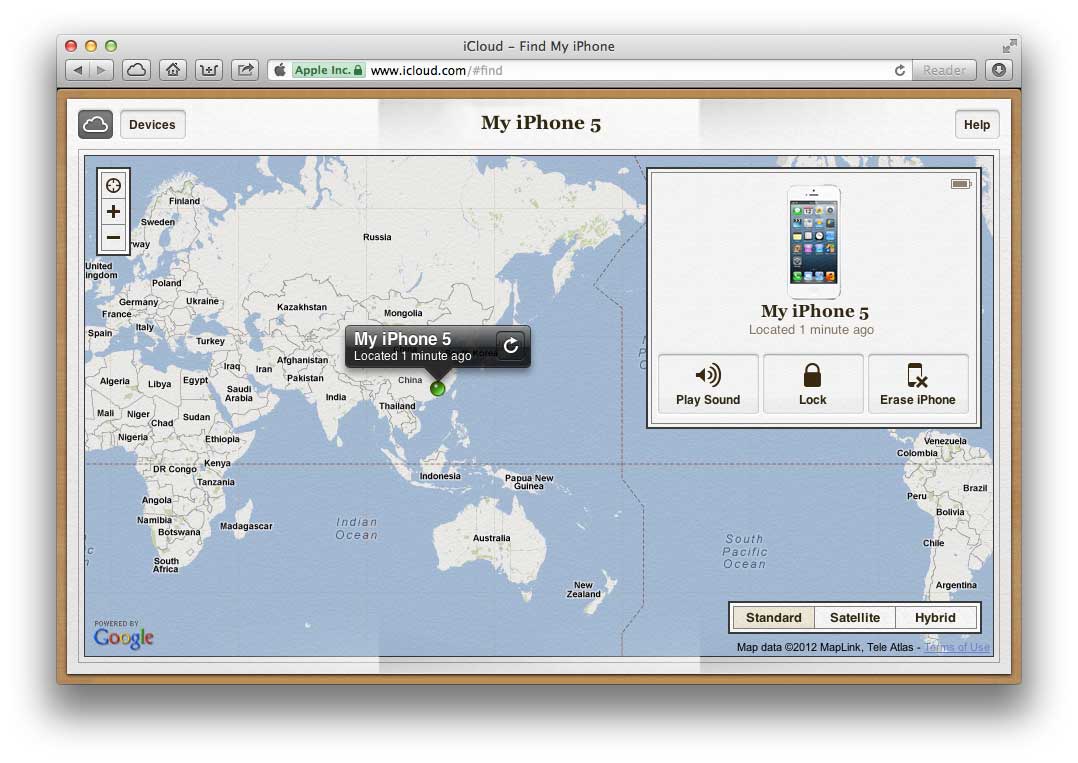Switch map to Satellite view

(x=855, y=617)
